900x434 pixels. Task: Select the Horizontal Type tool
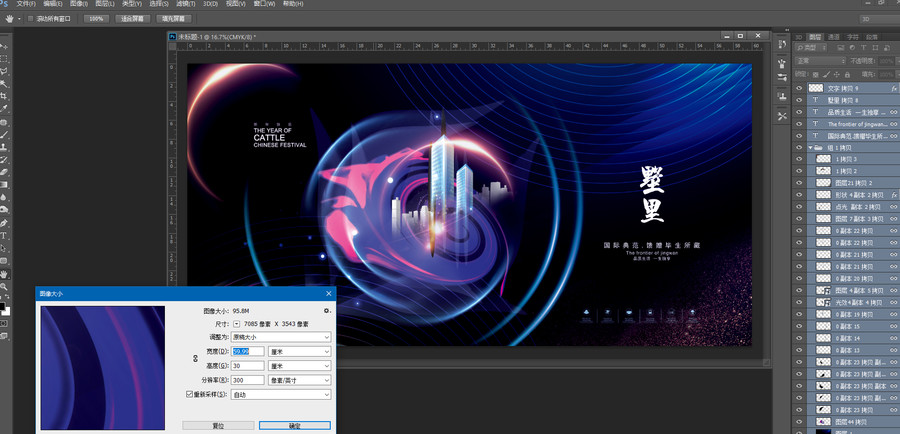coord(4,235)
